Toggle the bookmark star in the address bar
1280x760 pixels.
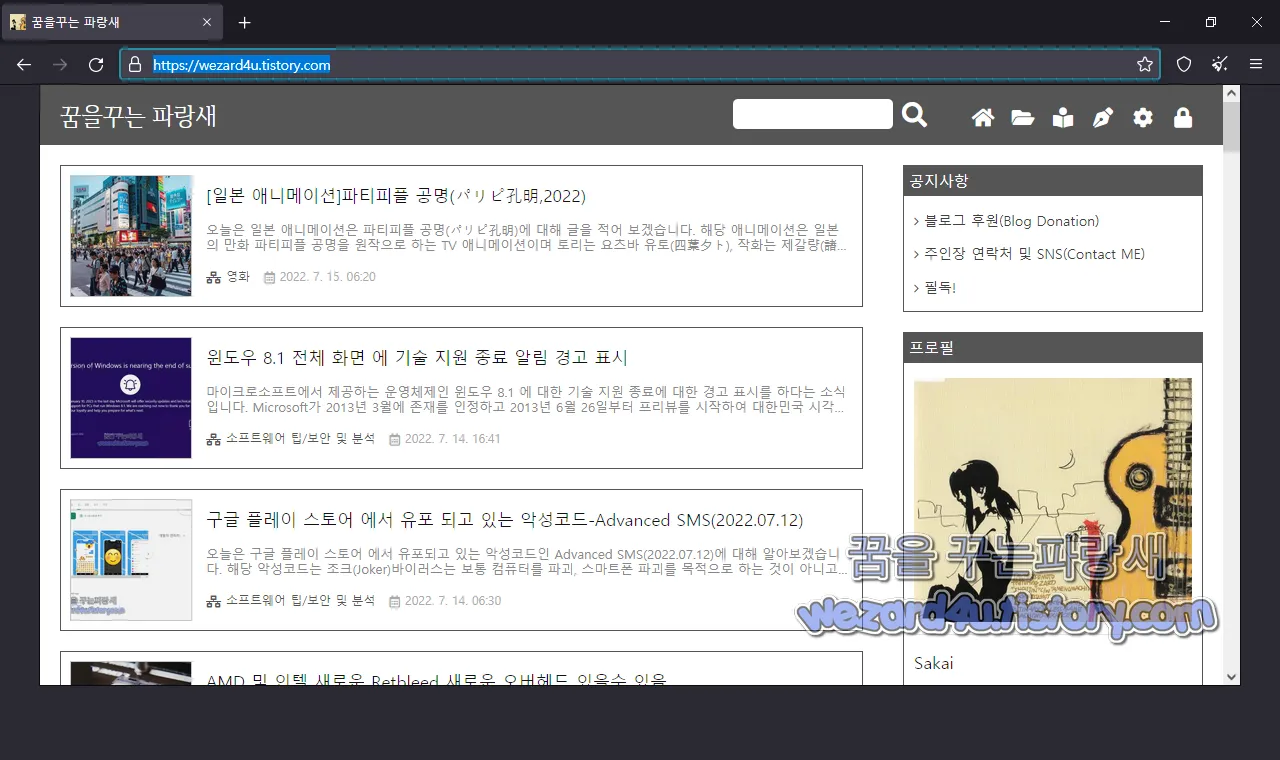1145,63
